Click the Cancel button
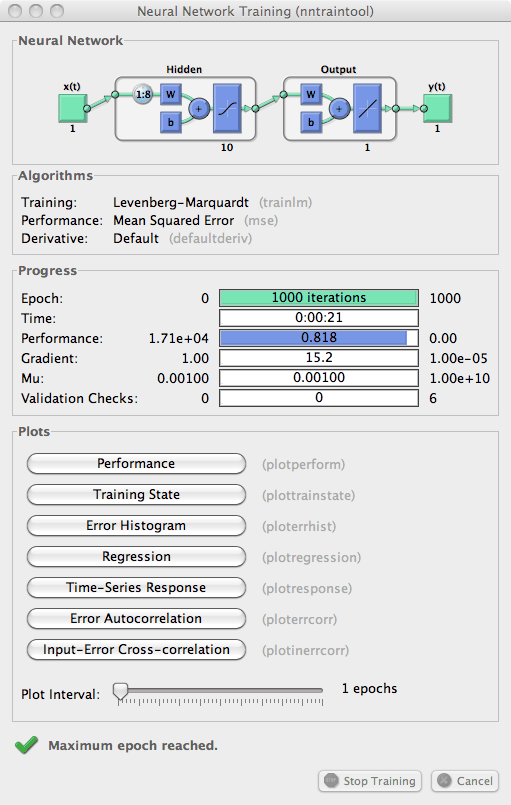The image size is (511, 805). point(465,781)
